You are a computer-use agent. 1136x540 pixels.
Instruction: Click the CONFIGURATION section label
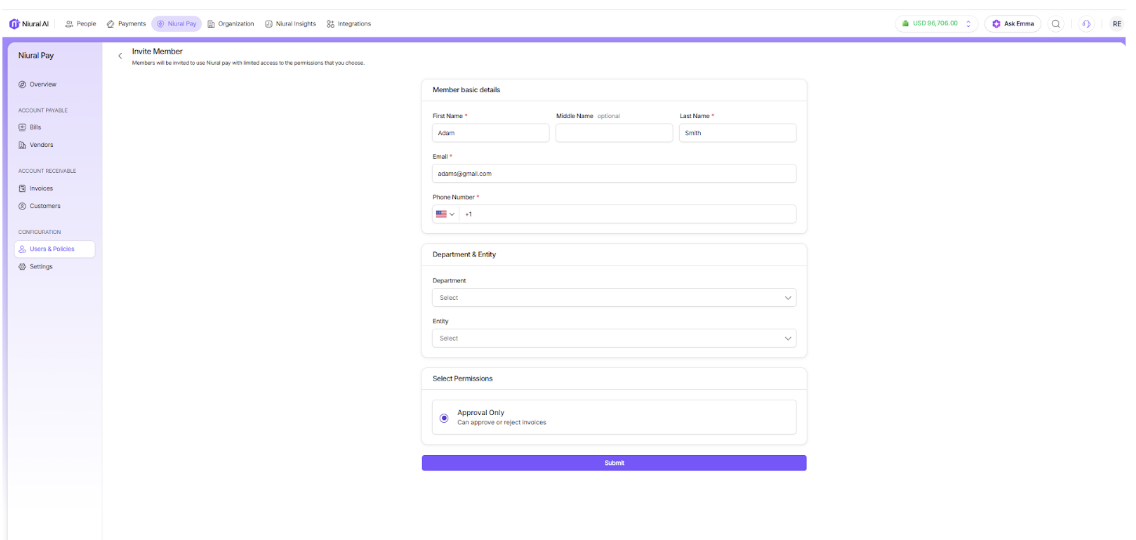[x=40, y=232]
